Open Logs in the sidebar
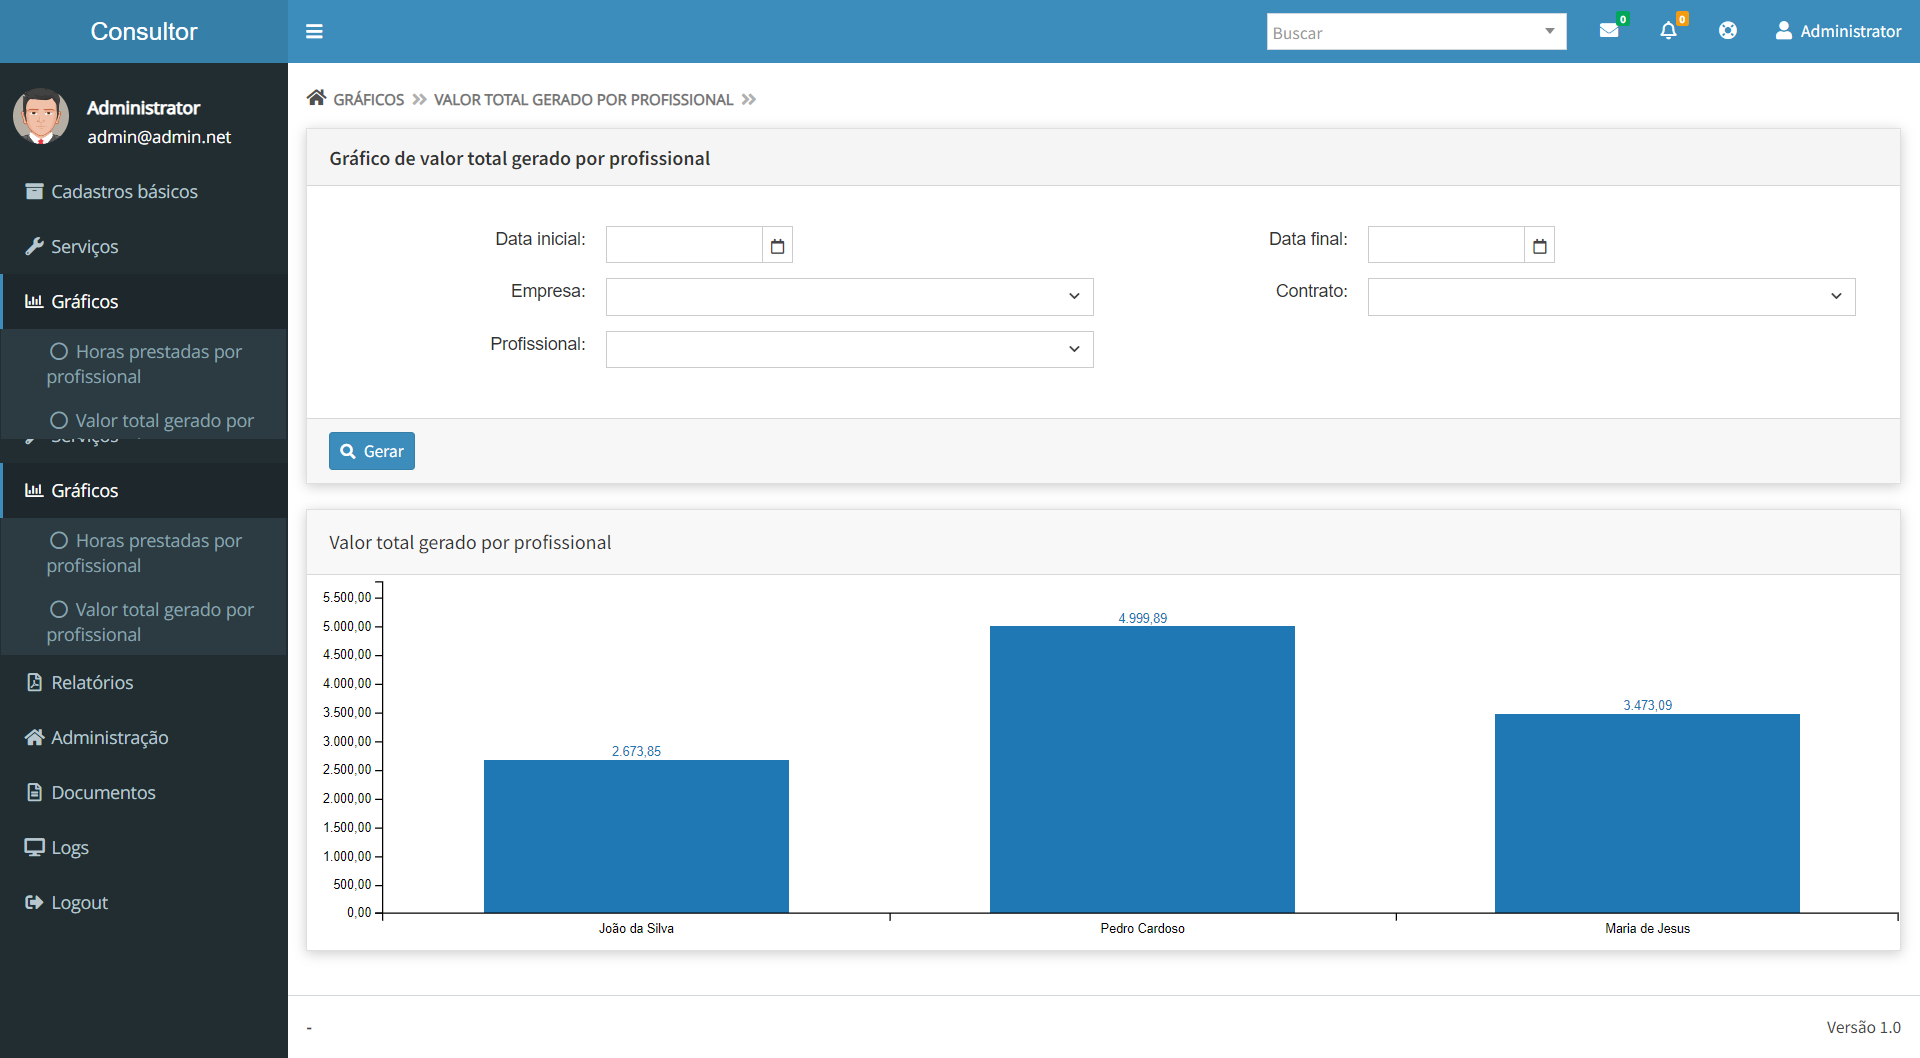Viewport: 1920px width, 1058px height. [x=144, y=847]
